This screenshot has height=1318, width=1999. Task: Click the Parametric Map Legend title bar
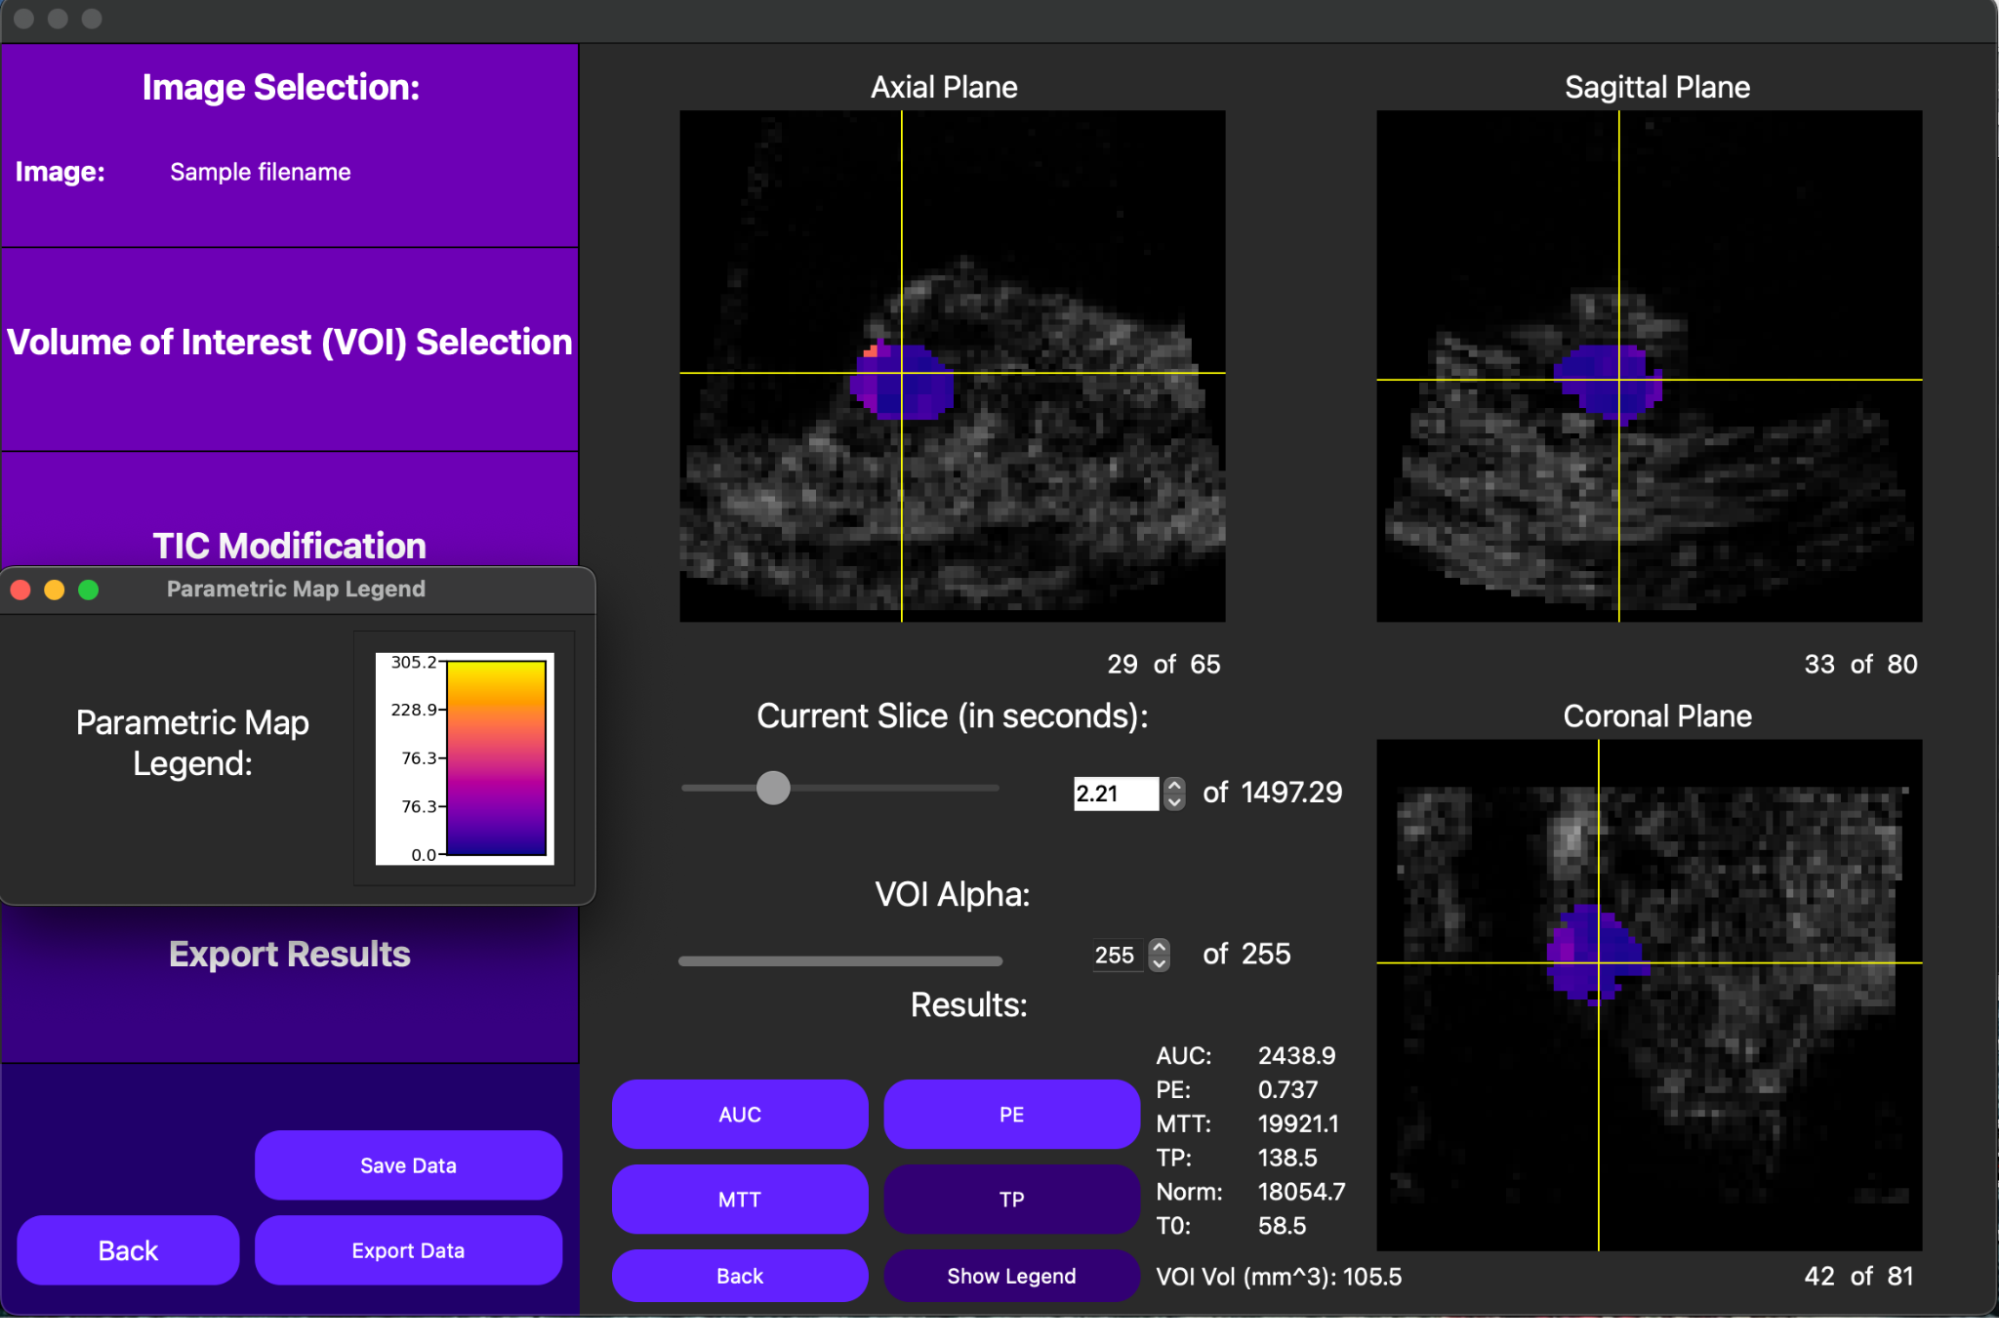pyautogui.click(x=296, y=589)
